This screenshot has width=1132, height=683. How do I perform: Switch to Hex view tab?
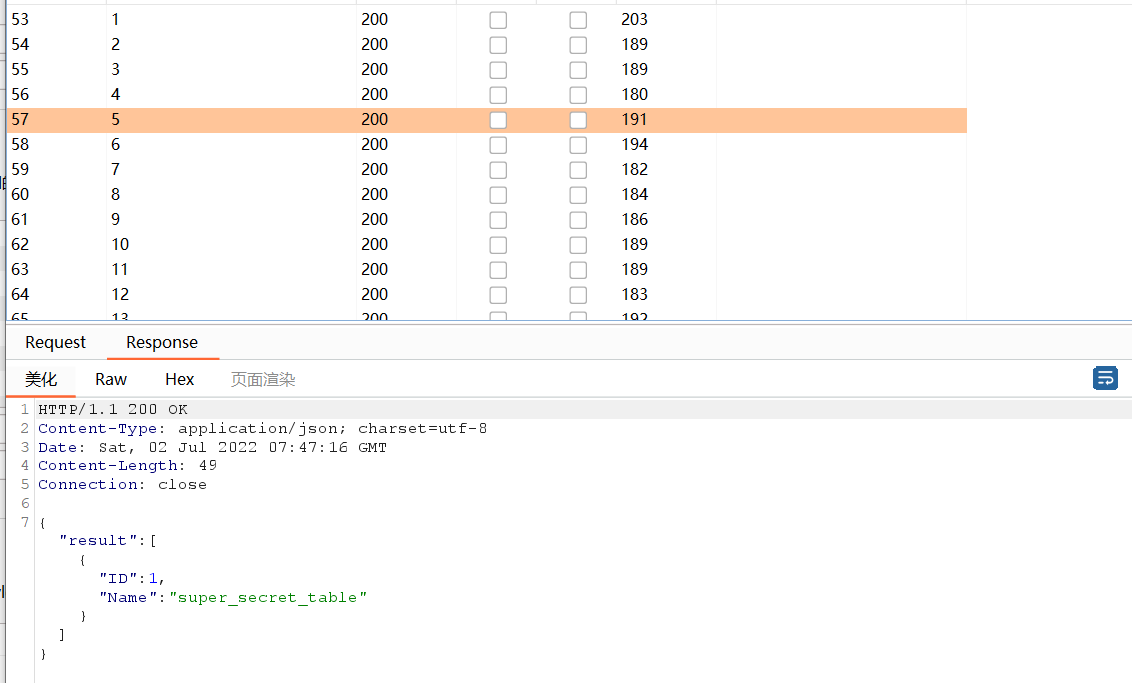(180, 379)
